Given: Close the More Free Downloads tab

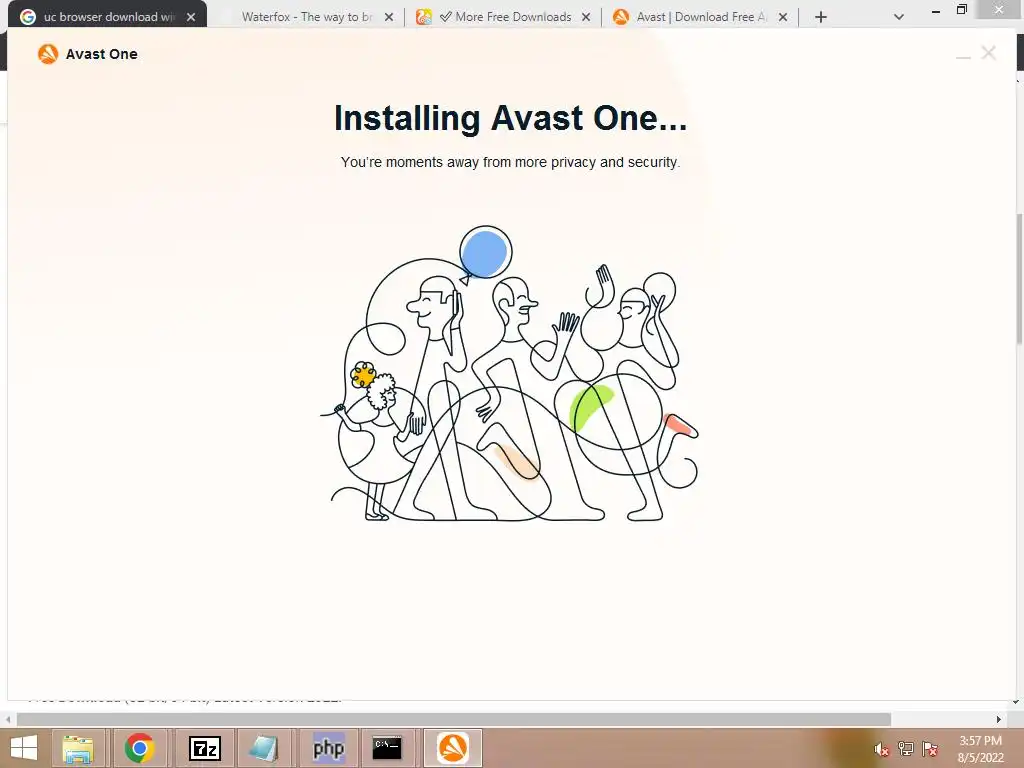Looking at the screenshot, I should [586, 17].
